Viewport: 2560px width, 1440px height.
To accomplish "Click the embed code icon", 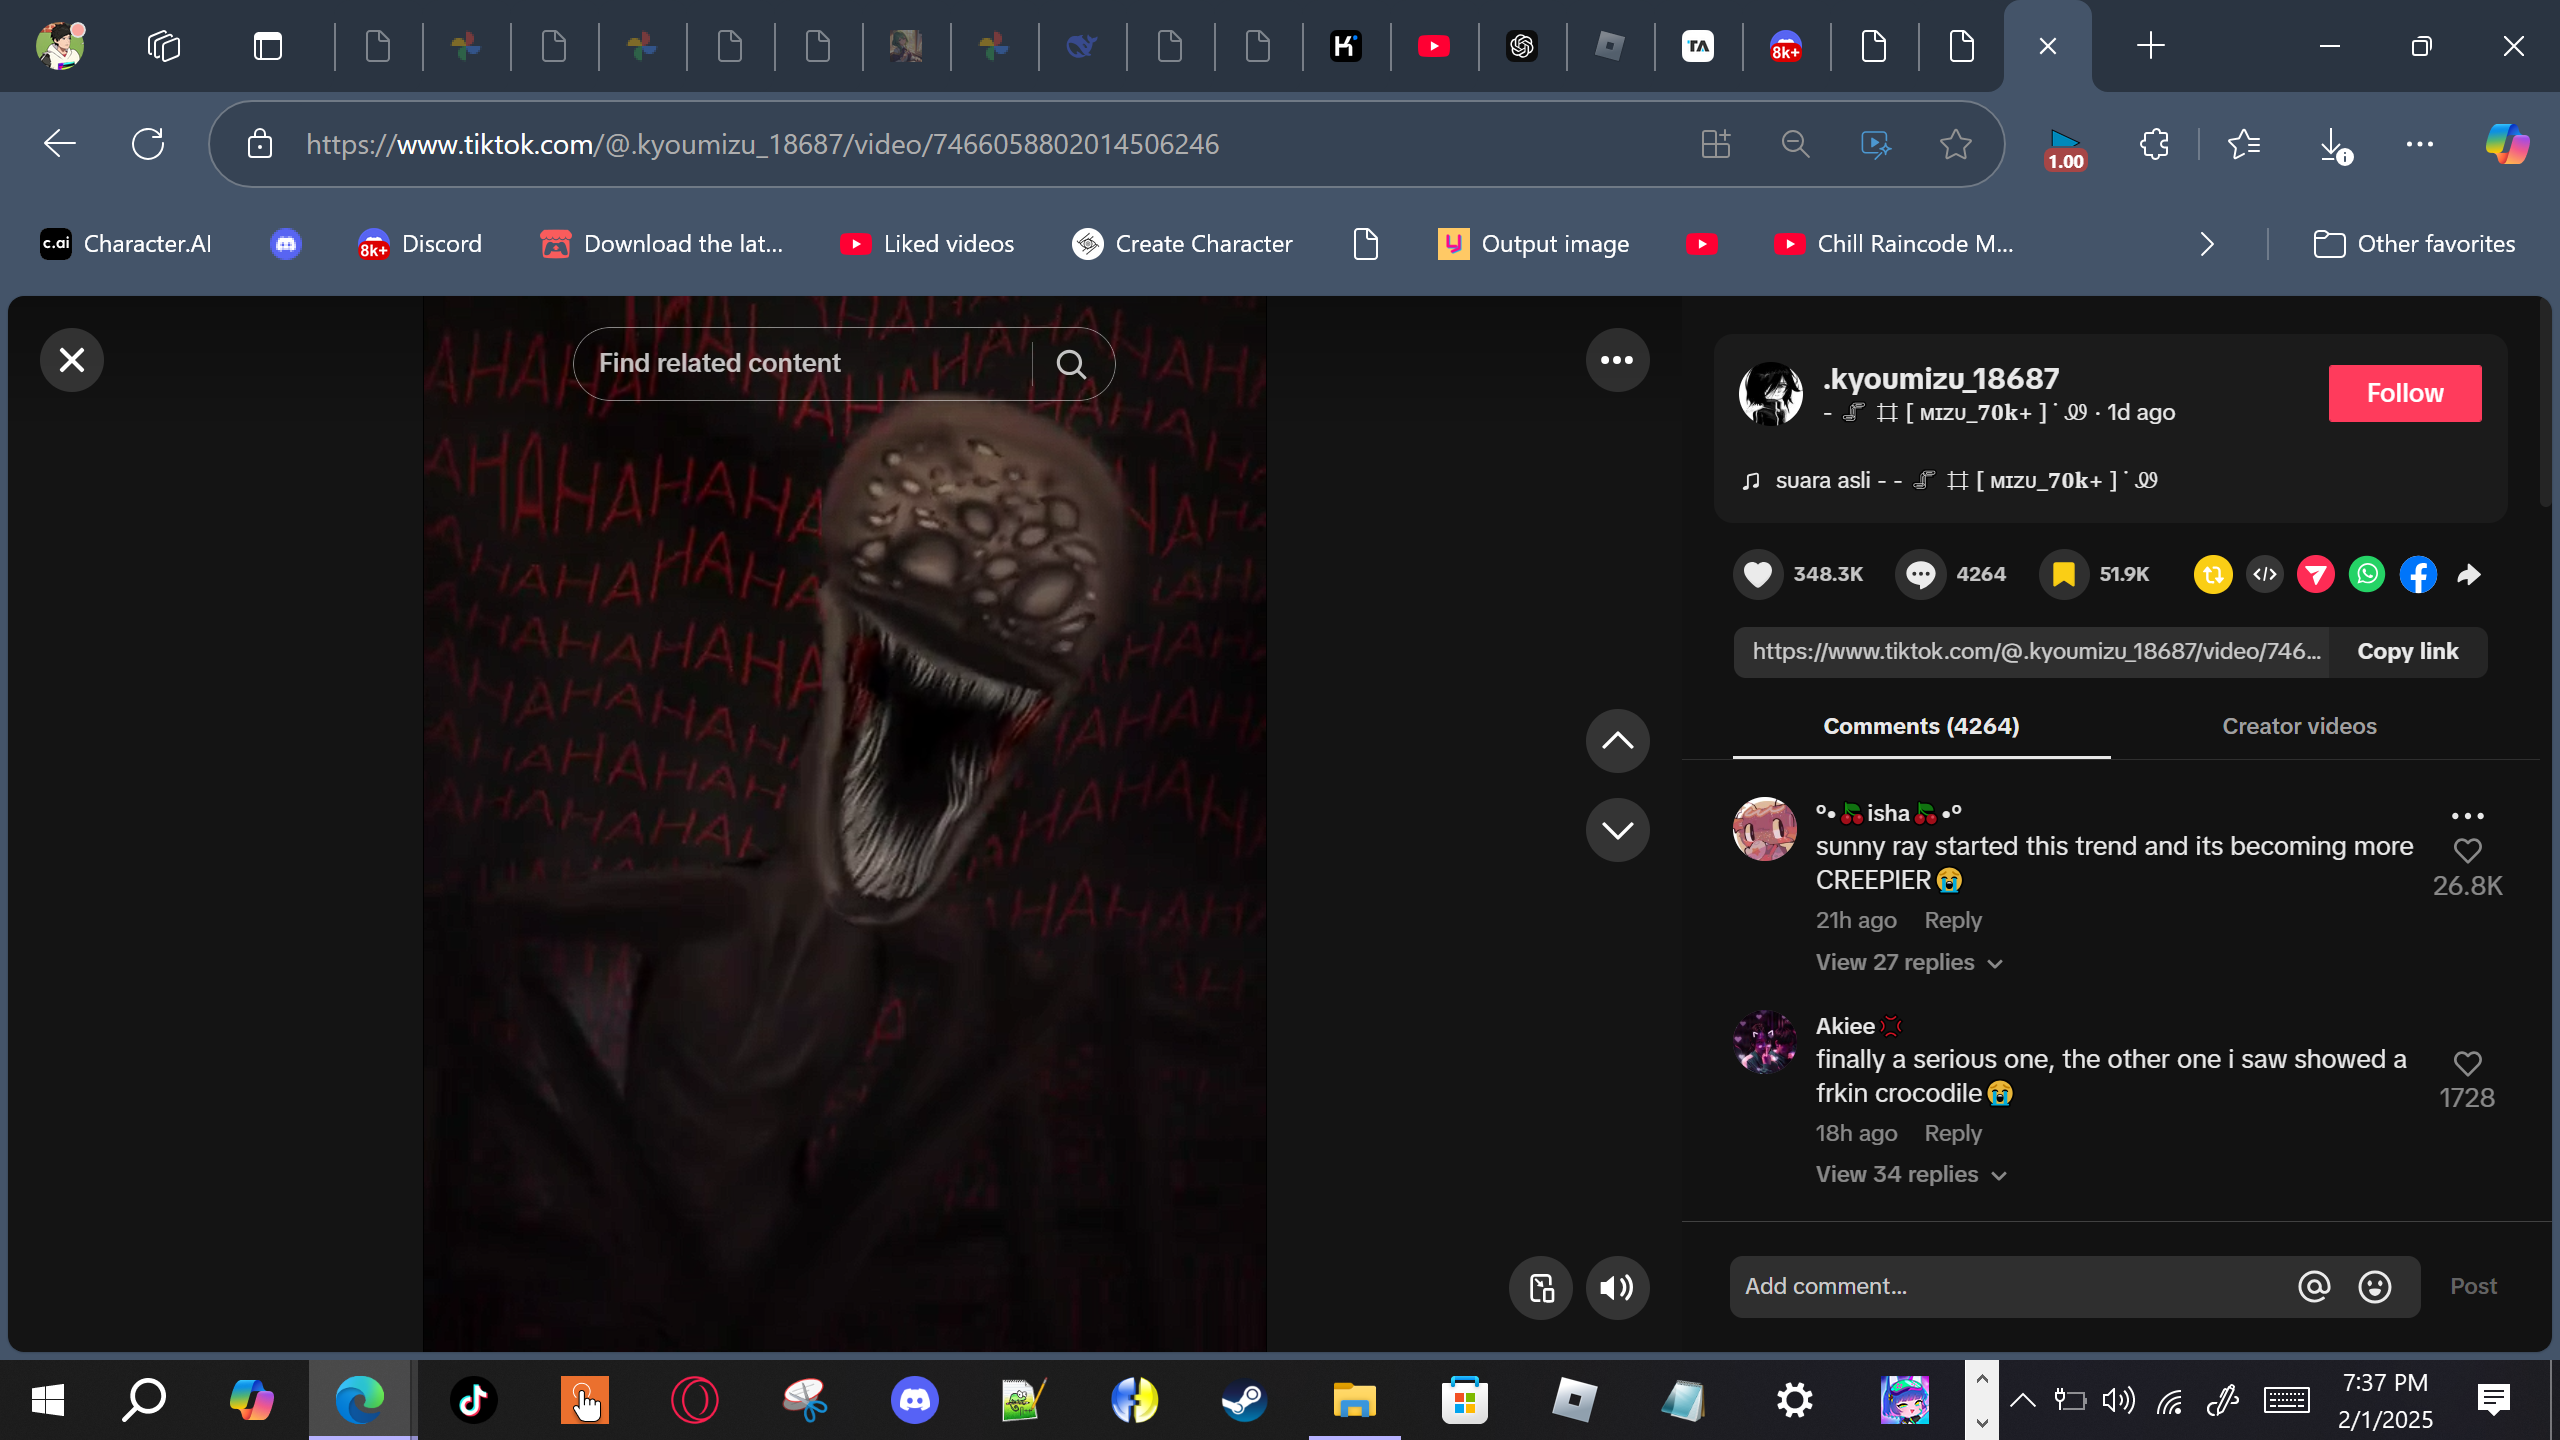I will [x=2265, y=574].
